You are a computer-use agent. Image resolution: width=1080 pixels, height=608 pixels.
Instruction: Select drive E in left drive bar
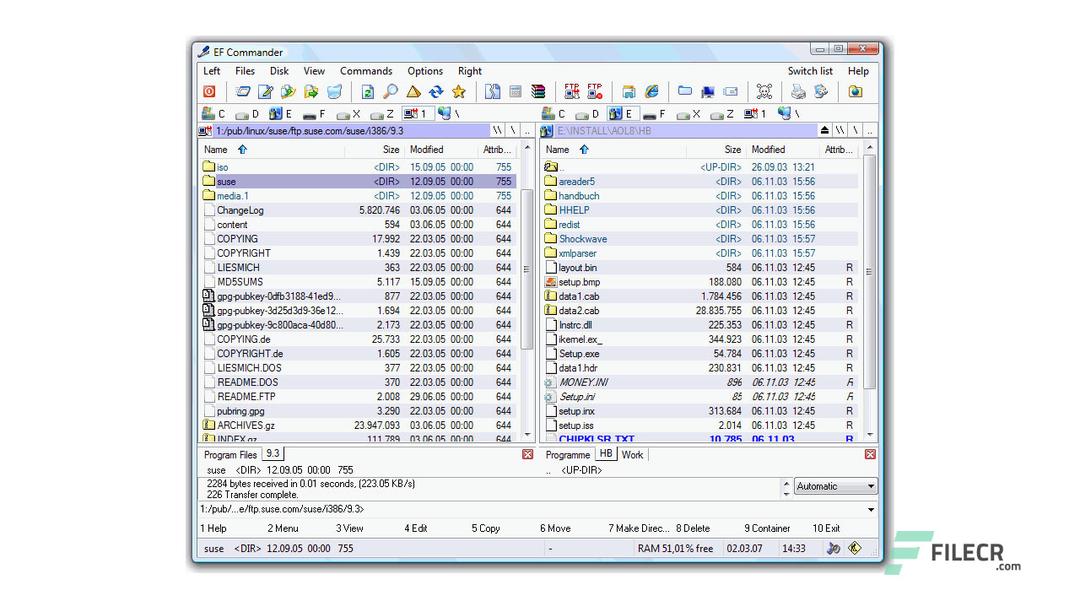point(282,114)
